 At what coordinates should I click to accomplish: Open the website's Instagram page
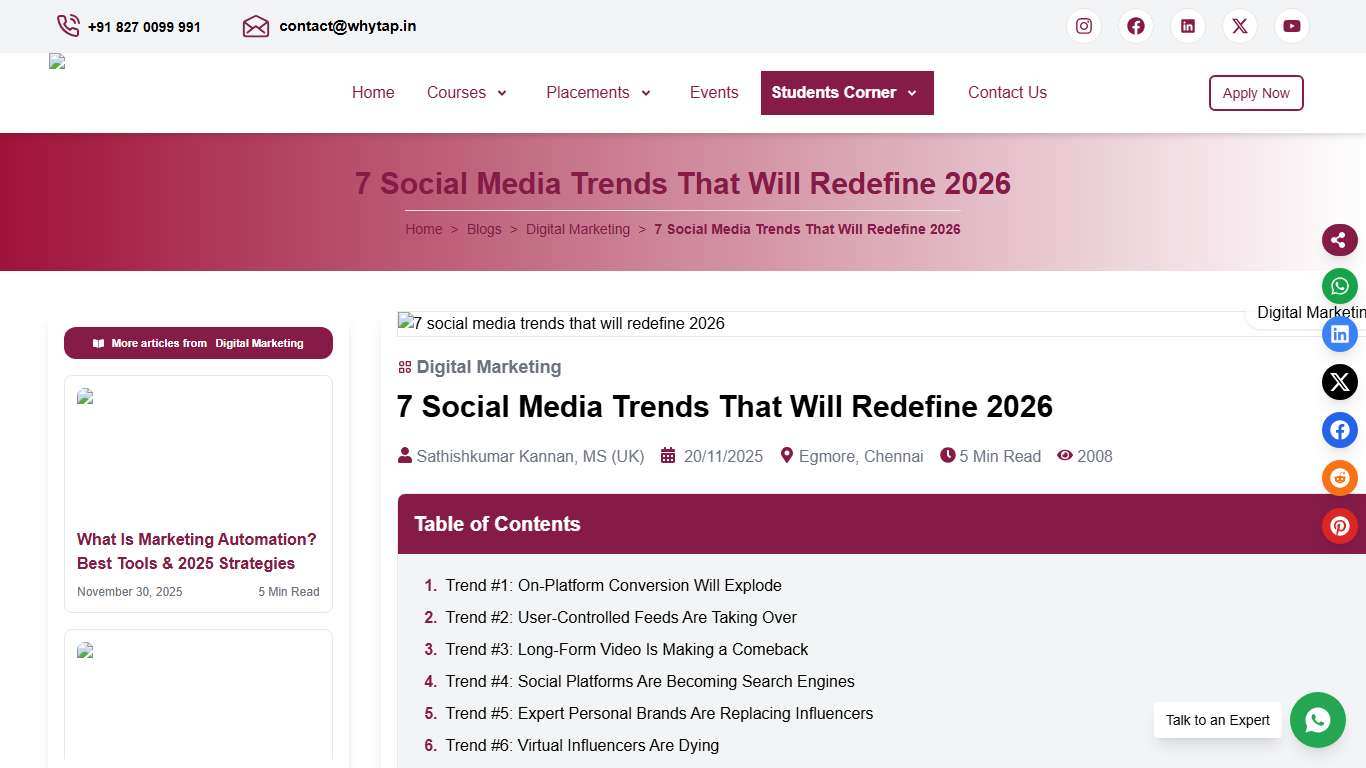pos(1084,26)
